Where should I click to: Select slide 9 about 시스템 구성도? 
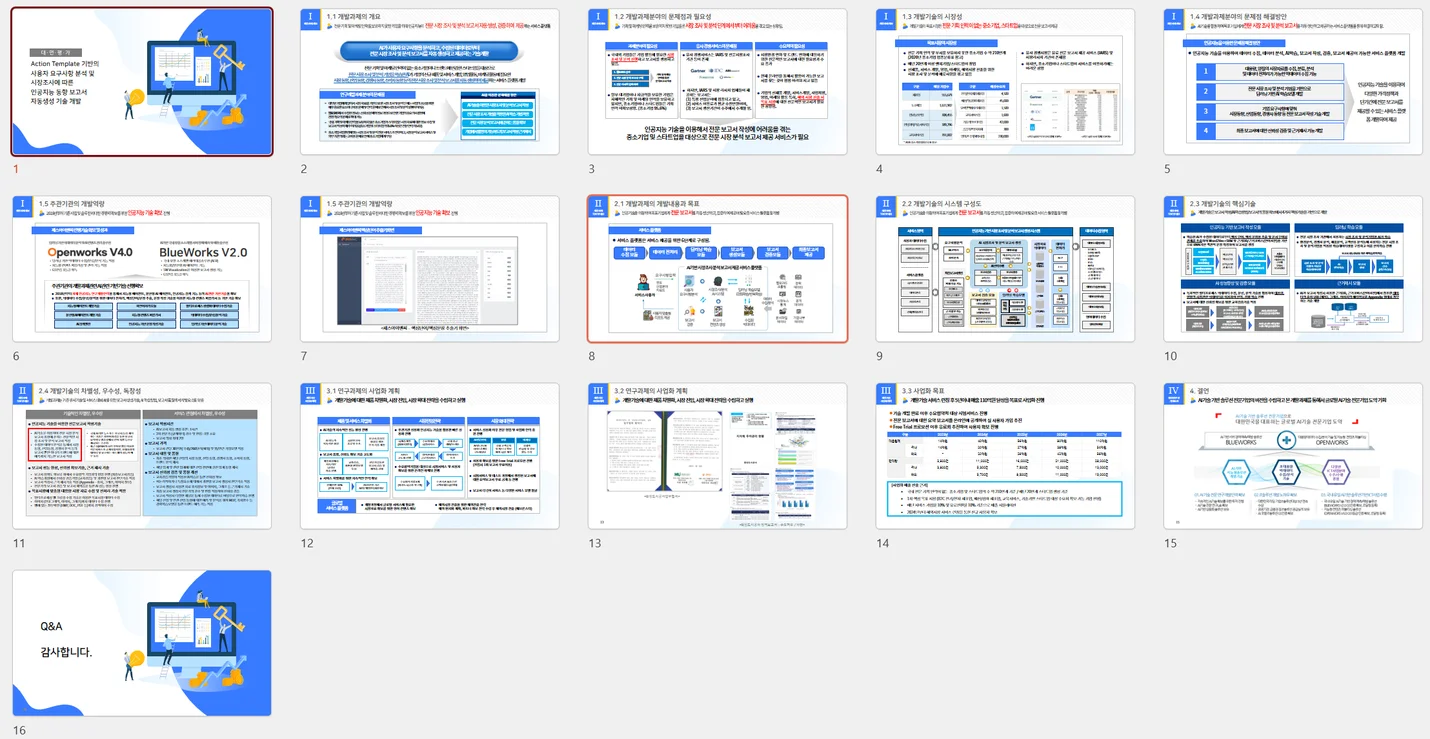(x=1005, y=269)
